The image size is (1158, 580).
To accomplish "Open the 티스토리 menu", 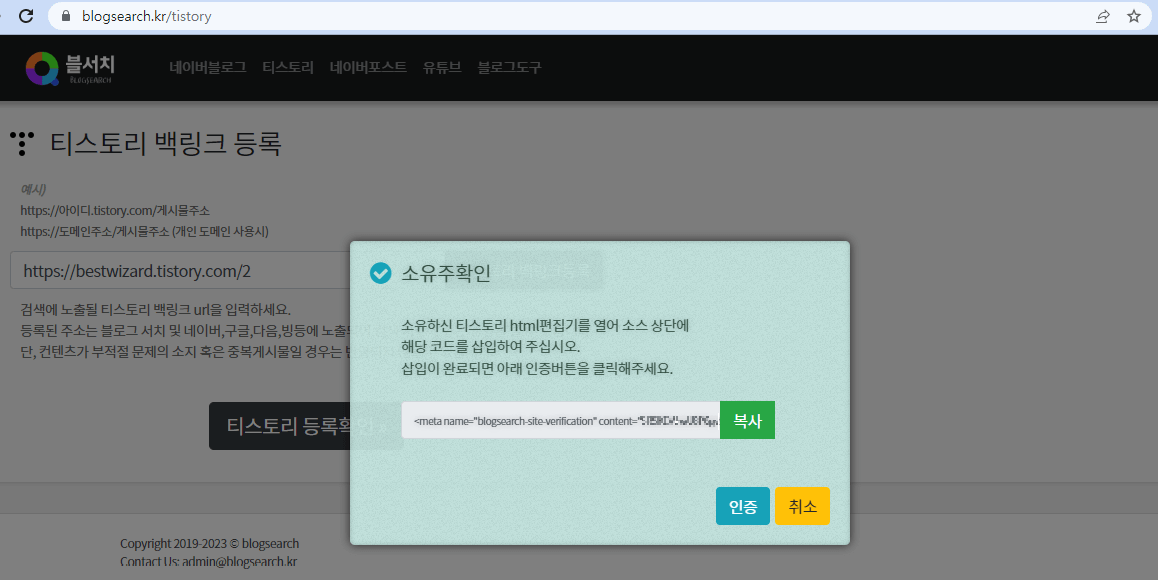I will click(288, 67).
